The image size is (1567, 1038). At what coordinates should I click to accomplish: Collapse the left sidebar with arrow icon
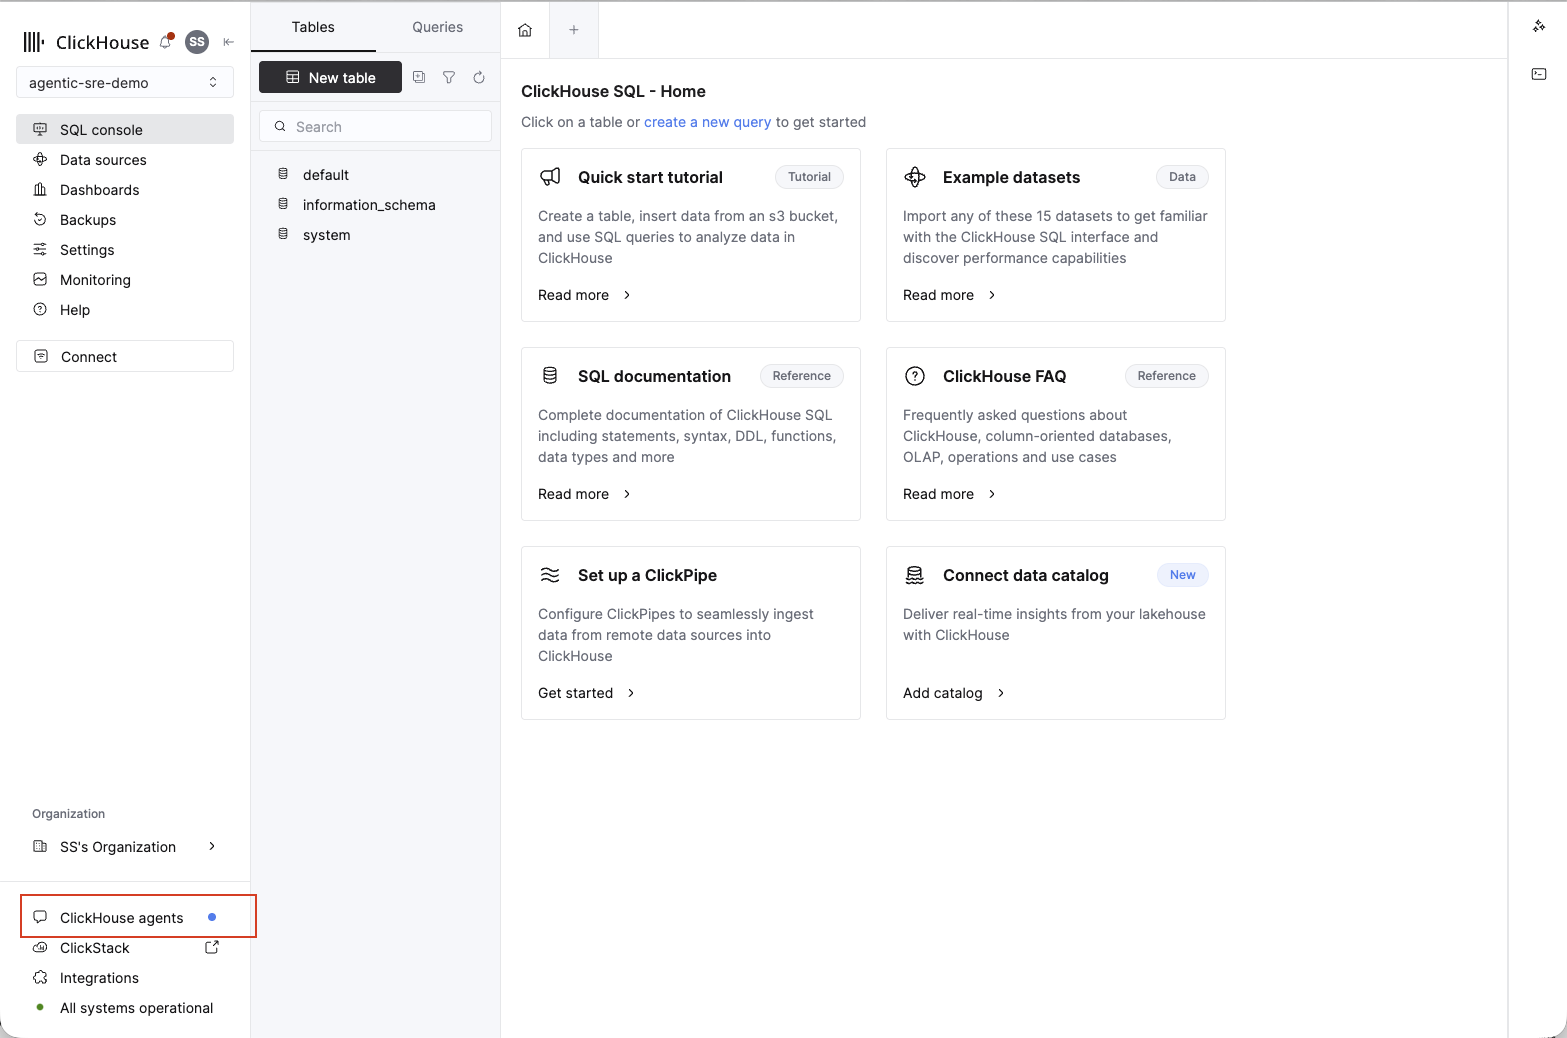228,42
